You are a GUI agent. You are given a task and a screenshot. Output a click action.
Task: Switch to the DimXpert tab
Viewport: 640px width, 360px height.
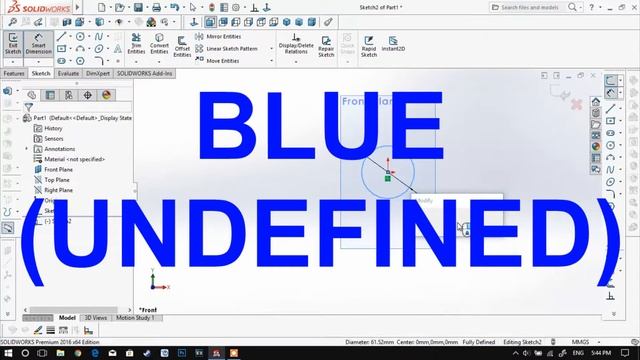[98, 73]
